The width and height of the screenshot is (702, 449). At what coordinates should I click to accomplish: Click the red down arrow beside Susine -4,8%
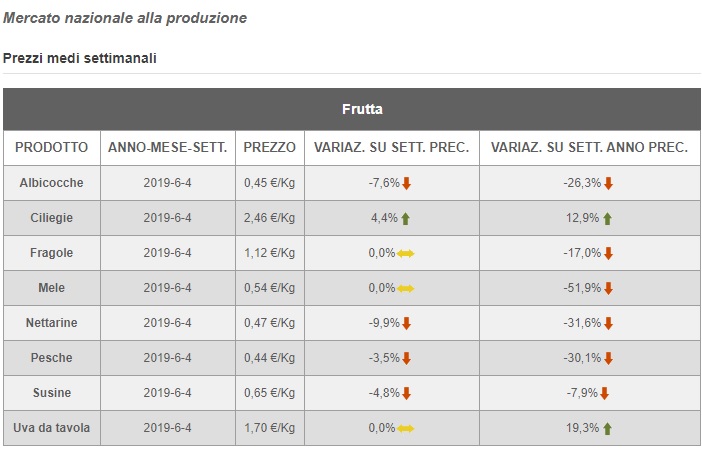pos(407,393)
